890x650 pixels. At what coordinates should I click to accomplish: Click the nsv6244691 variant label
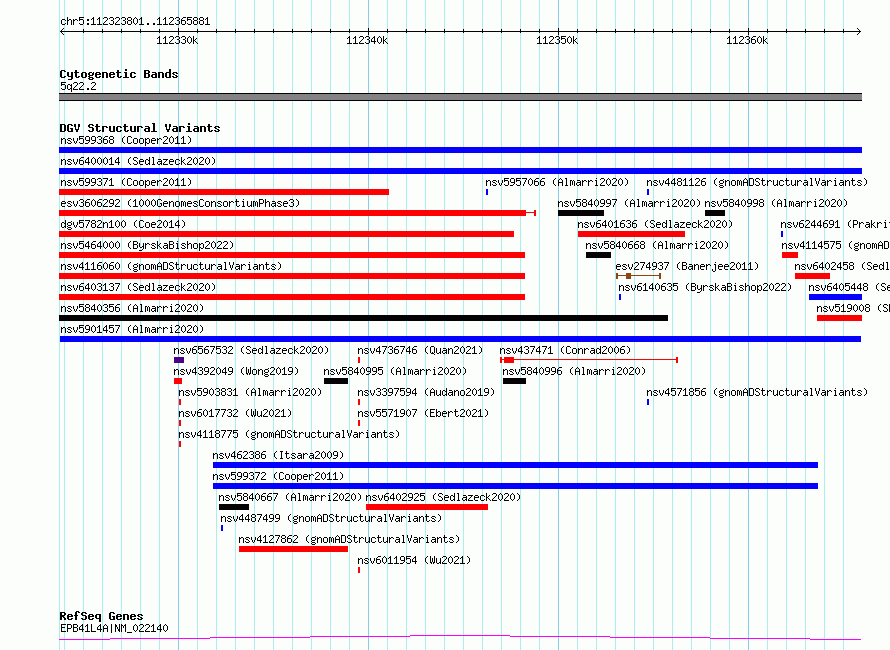[x=835, y=224]
